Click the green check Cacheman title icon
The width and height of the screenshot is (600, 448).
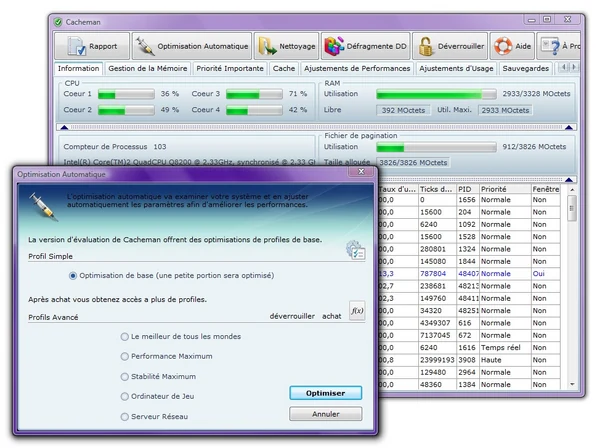tap(58, 22)
